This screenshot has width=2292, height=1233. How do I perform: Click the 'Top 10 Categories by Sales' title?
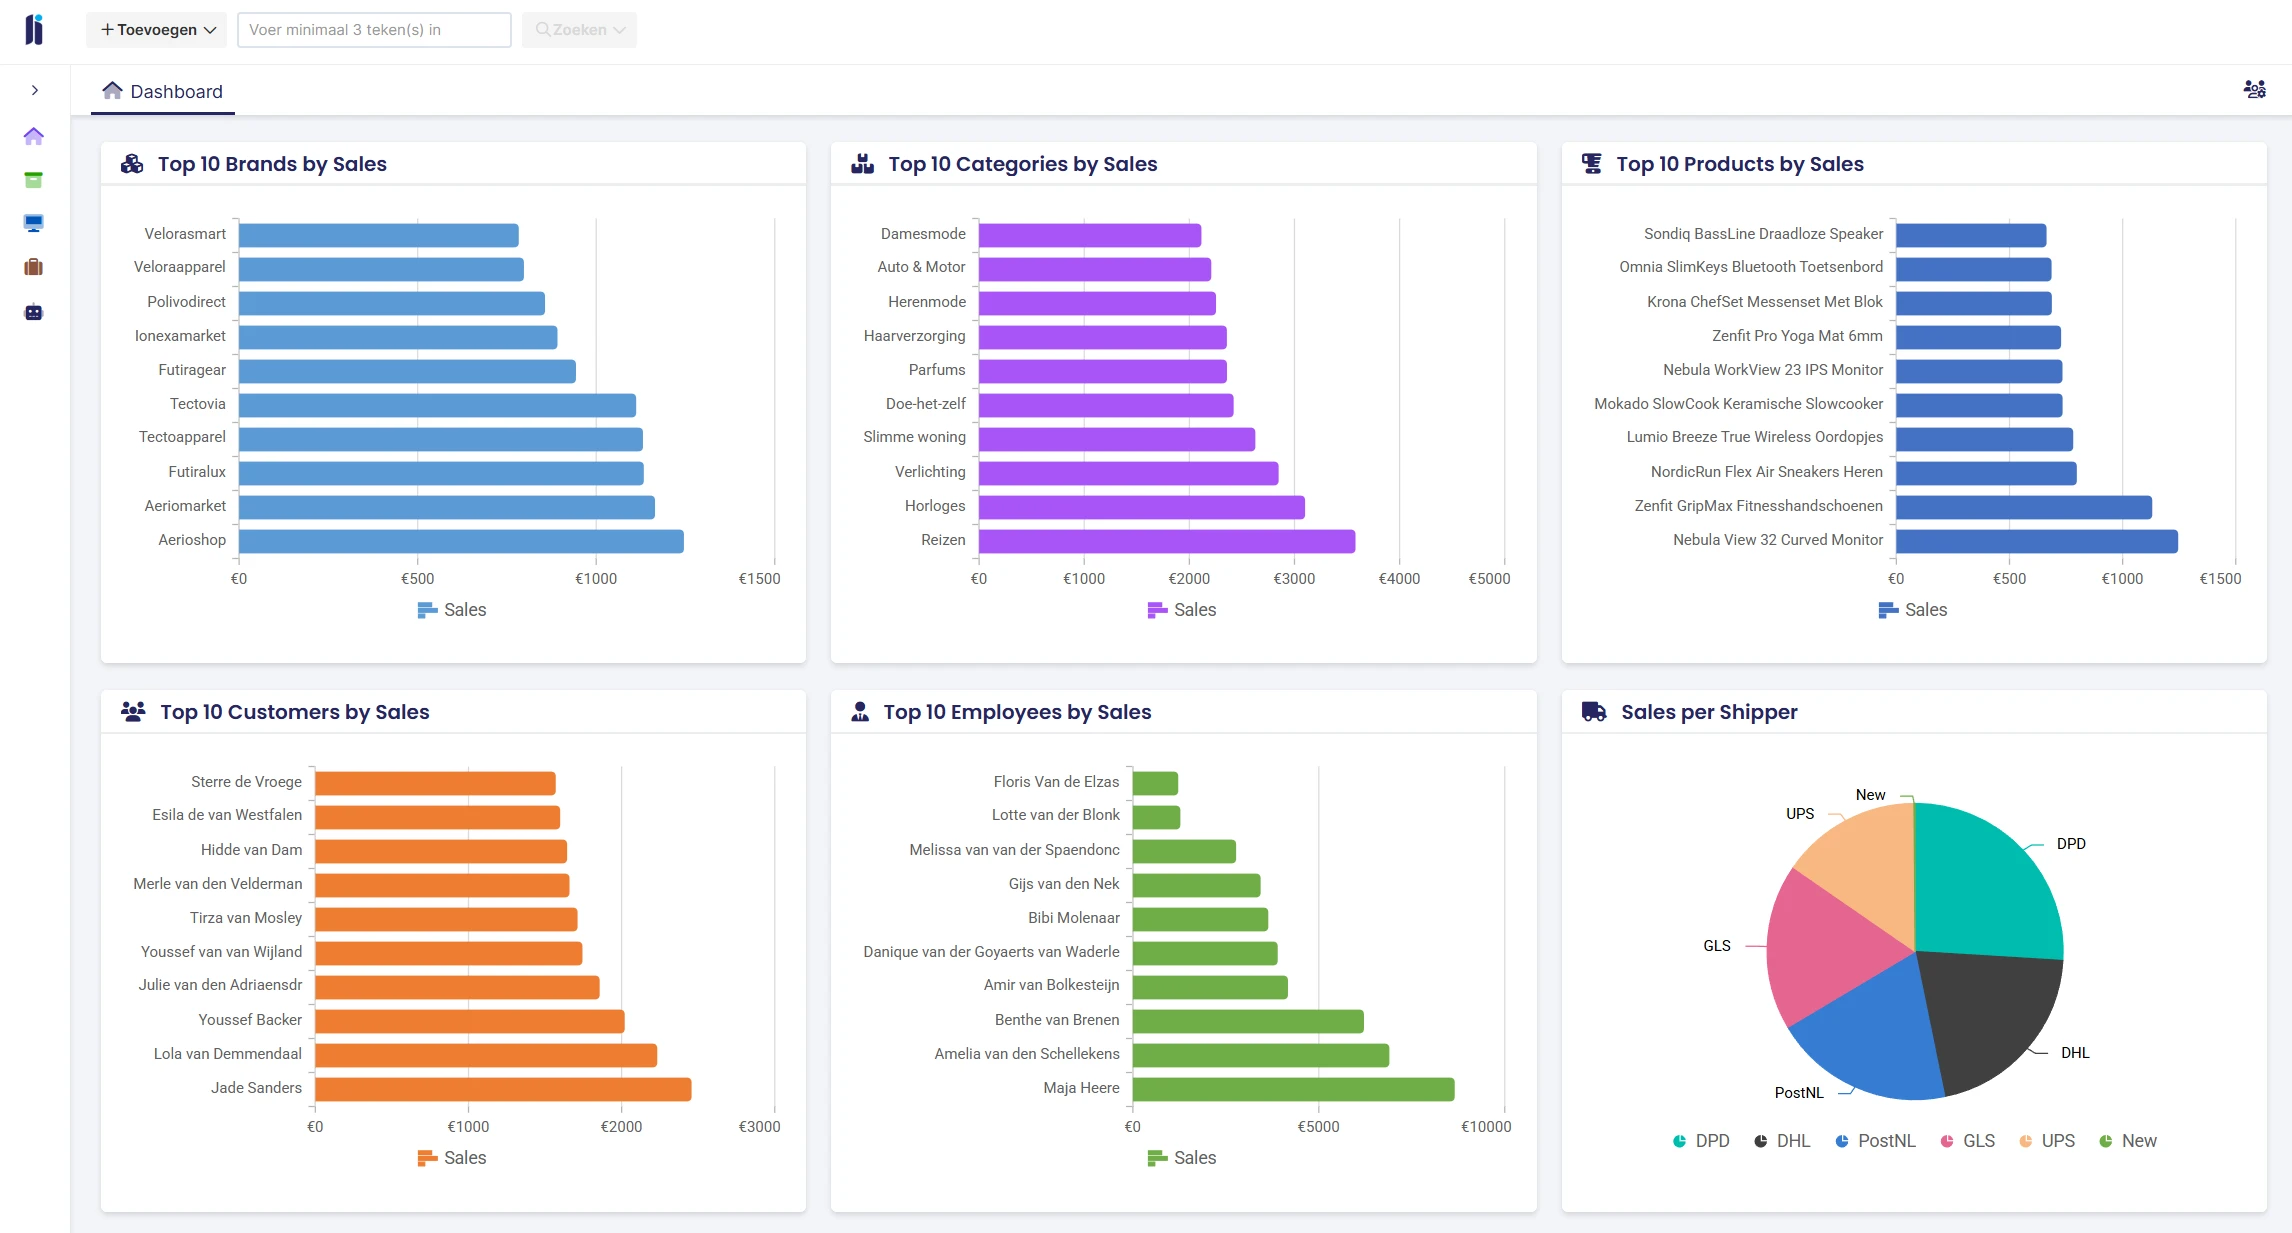[x=1023, y=164]
